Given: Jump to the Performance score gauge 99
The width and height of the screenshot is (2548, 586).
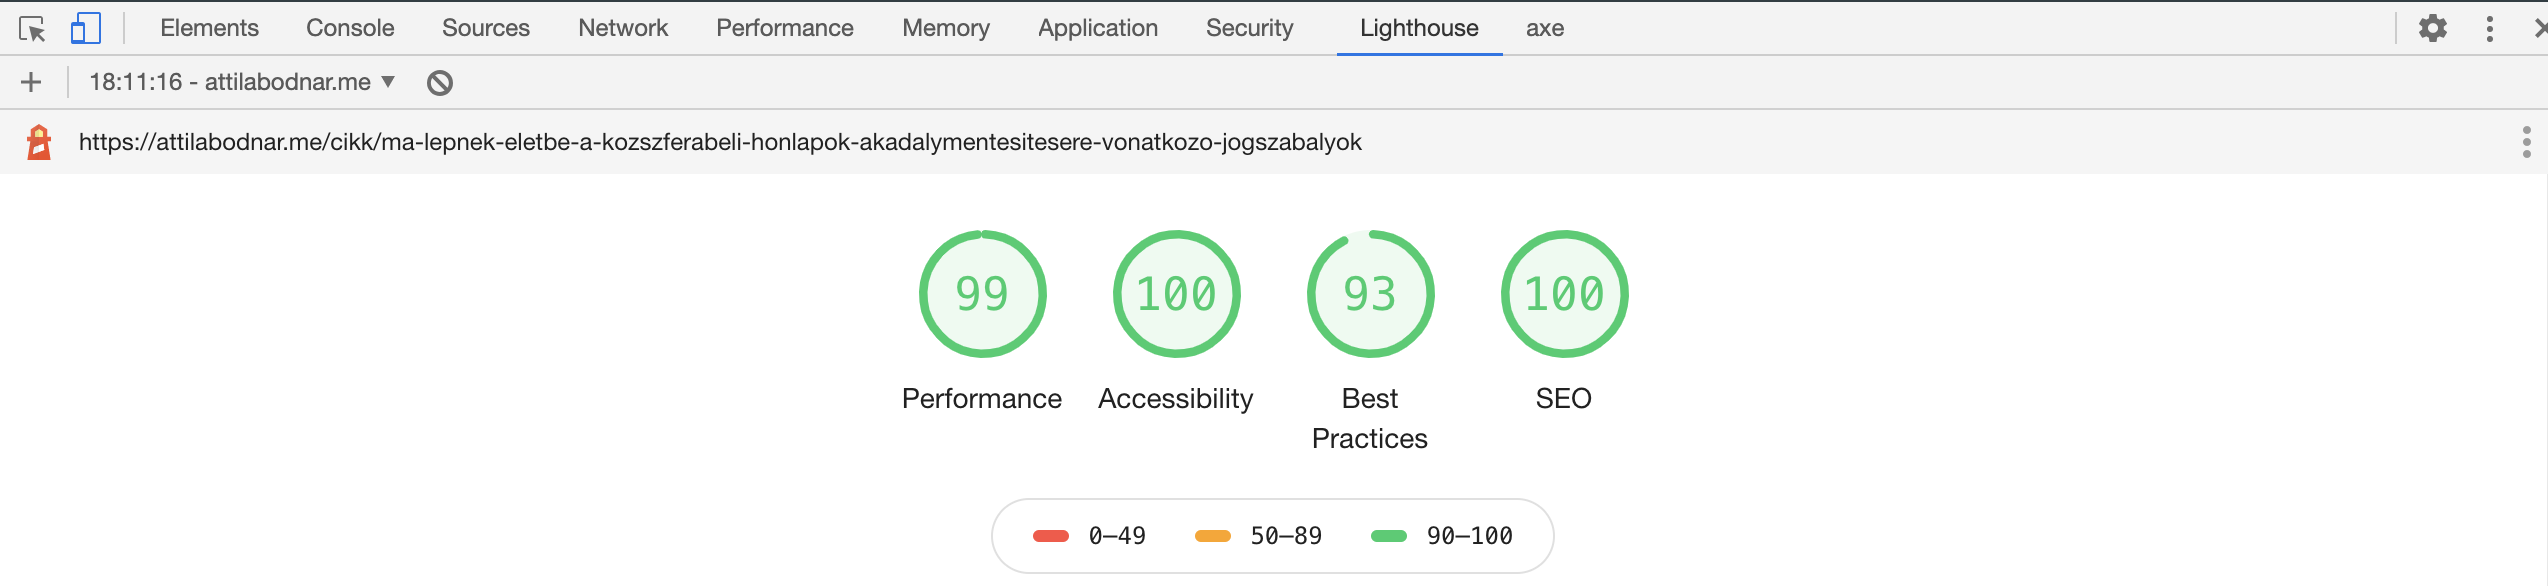Looking at the screenshot, I should (983, 294).
